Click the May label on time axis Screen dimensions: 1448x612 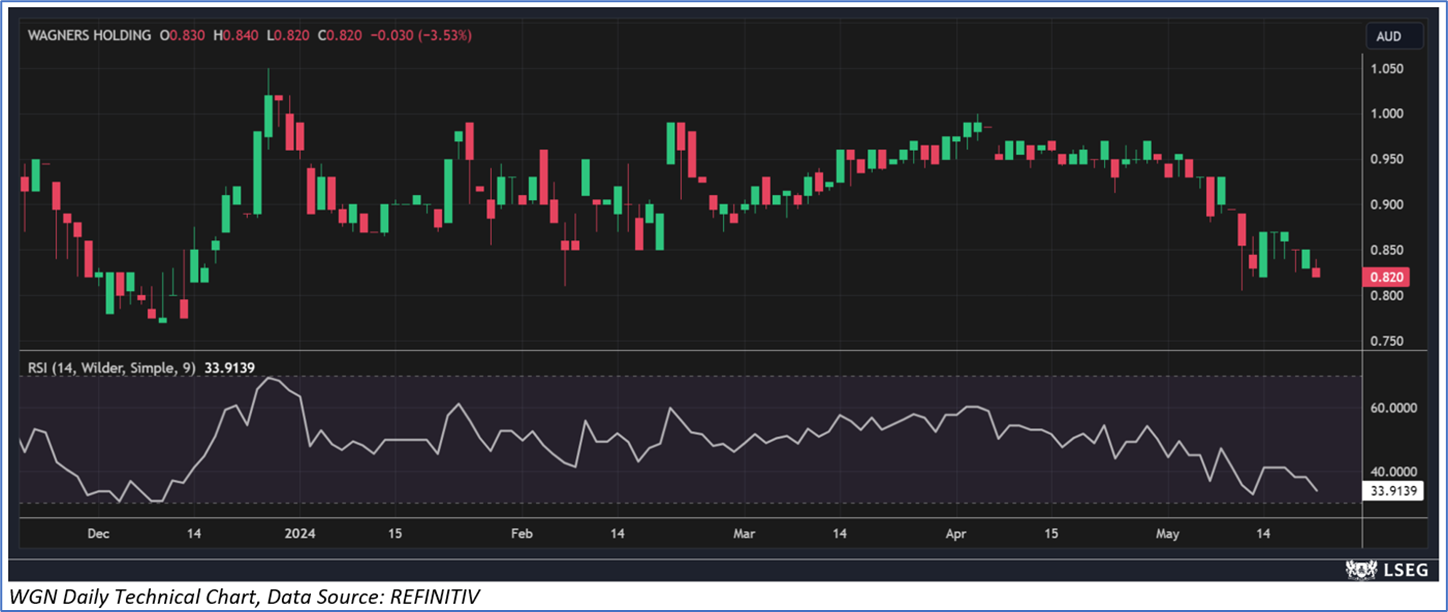(1166, 534)
